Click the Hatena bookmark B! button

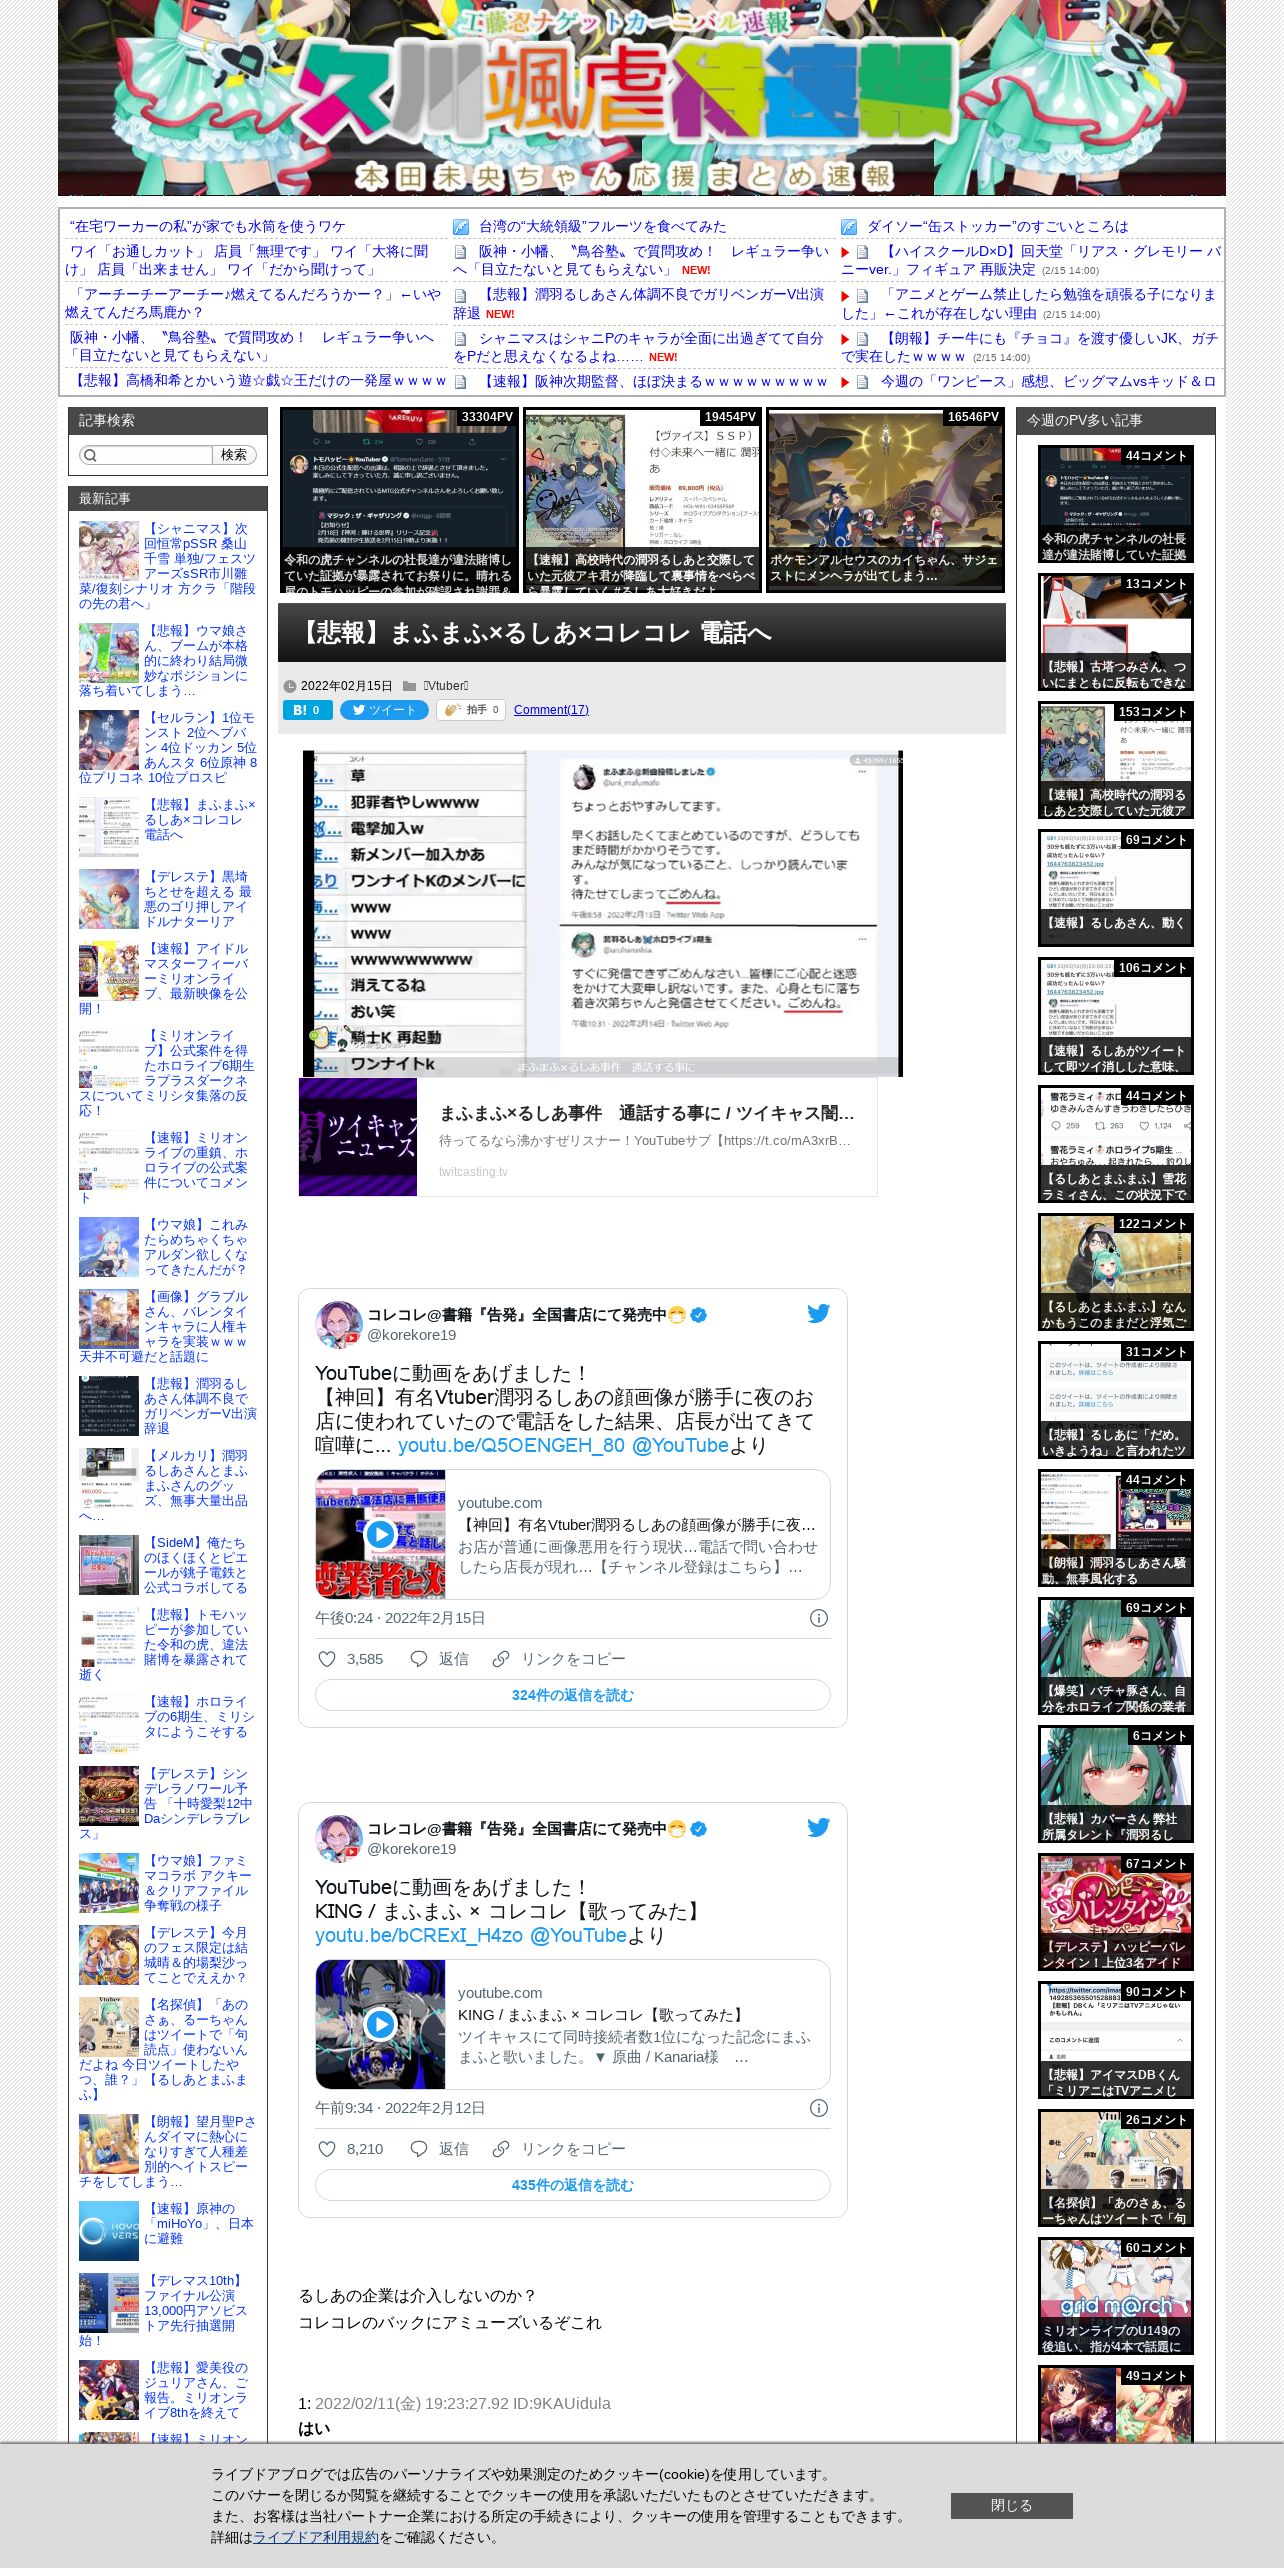[x=308, y=710]
